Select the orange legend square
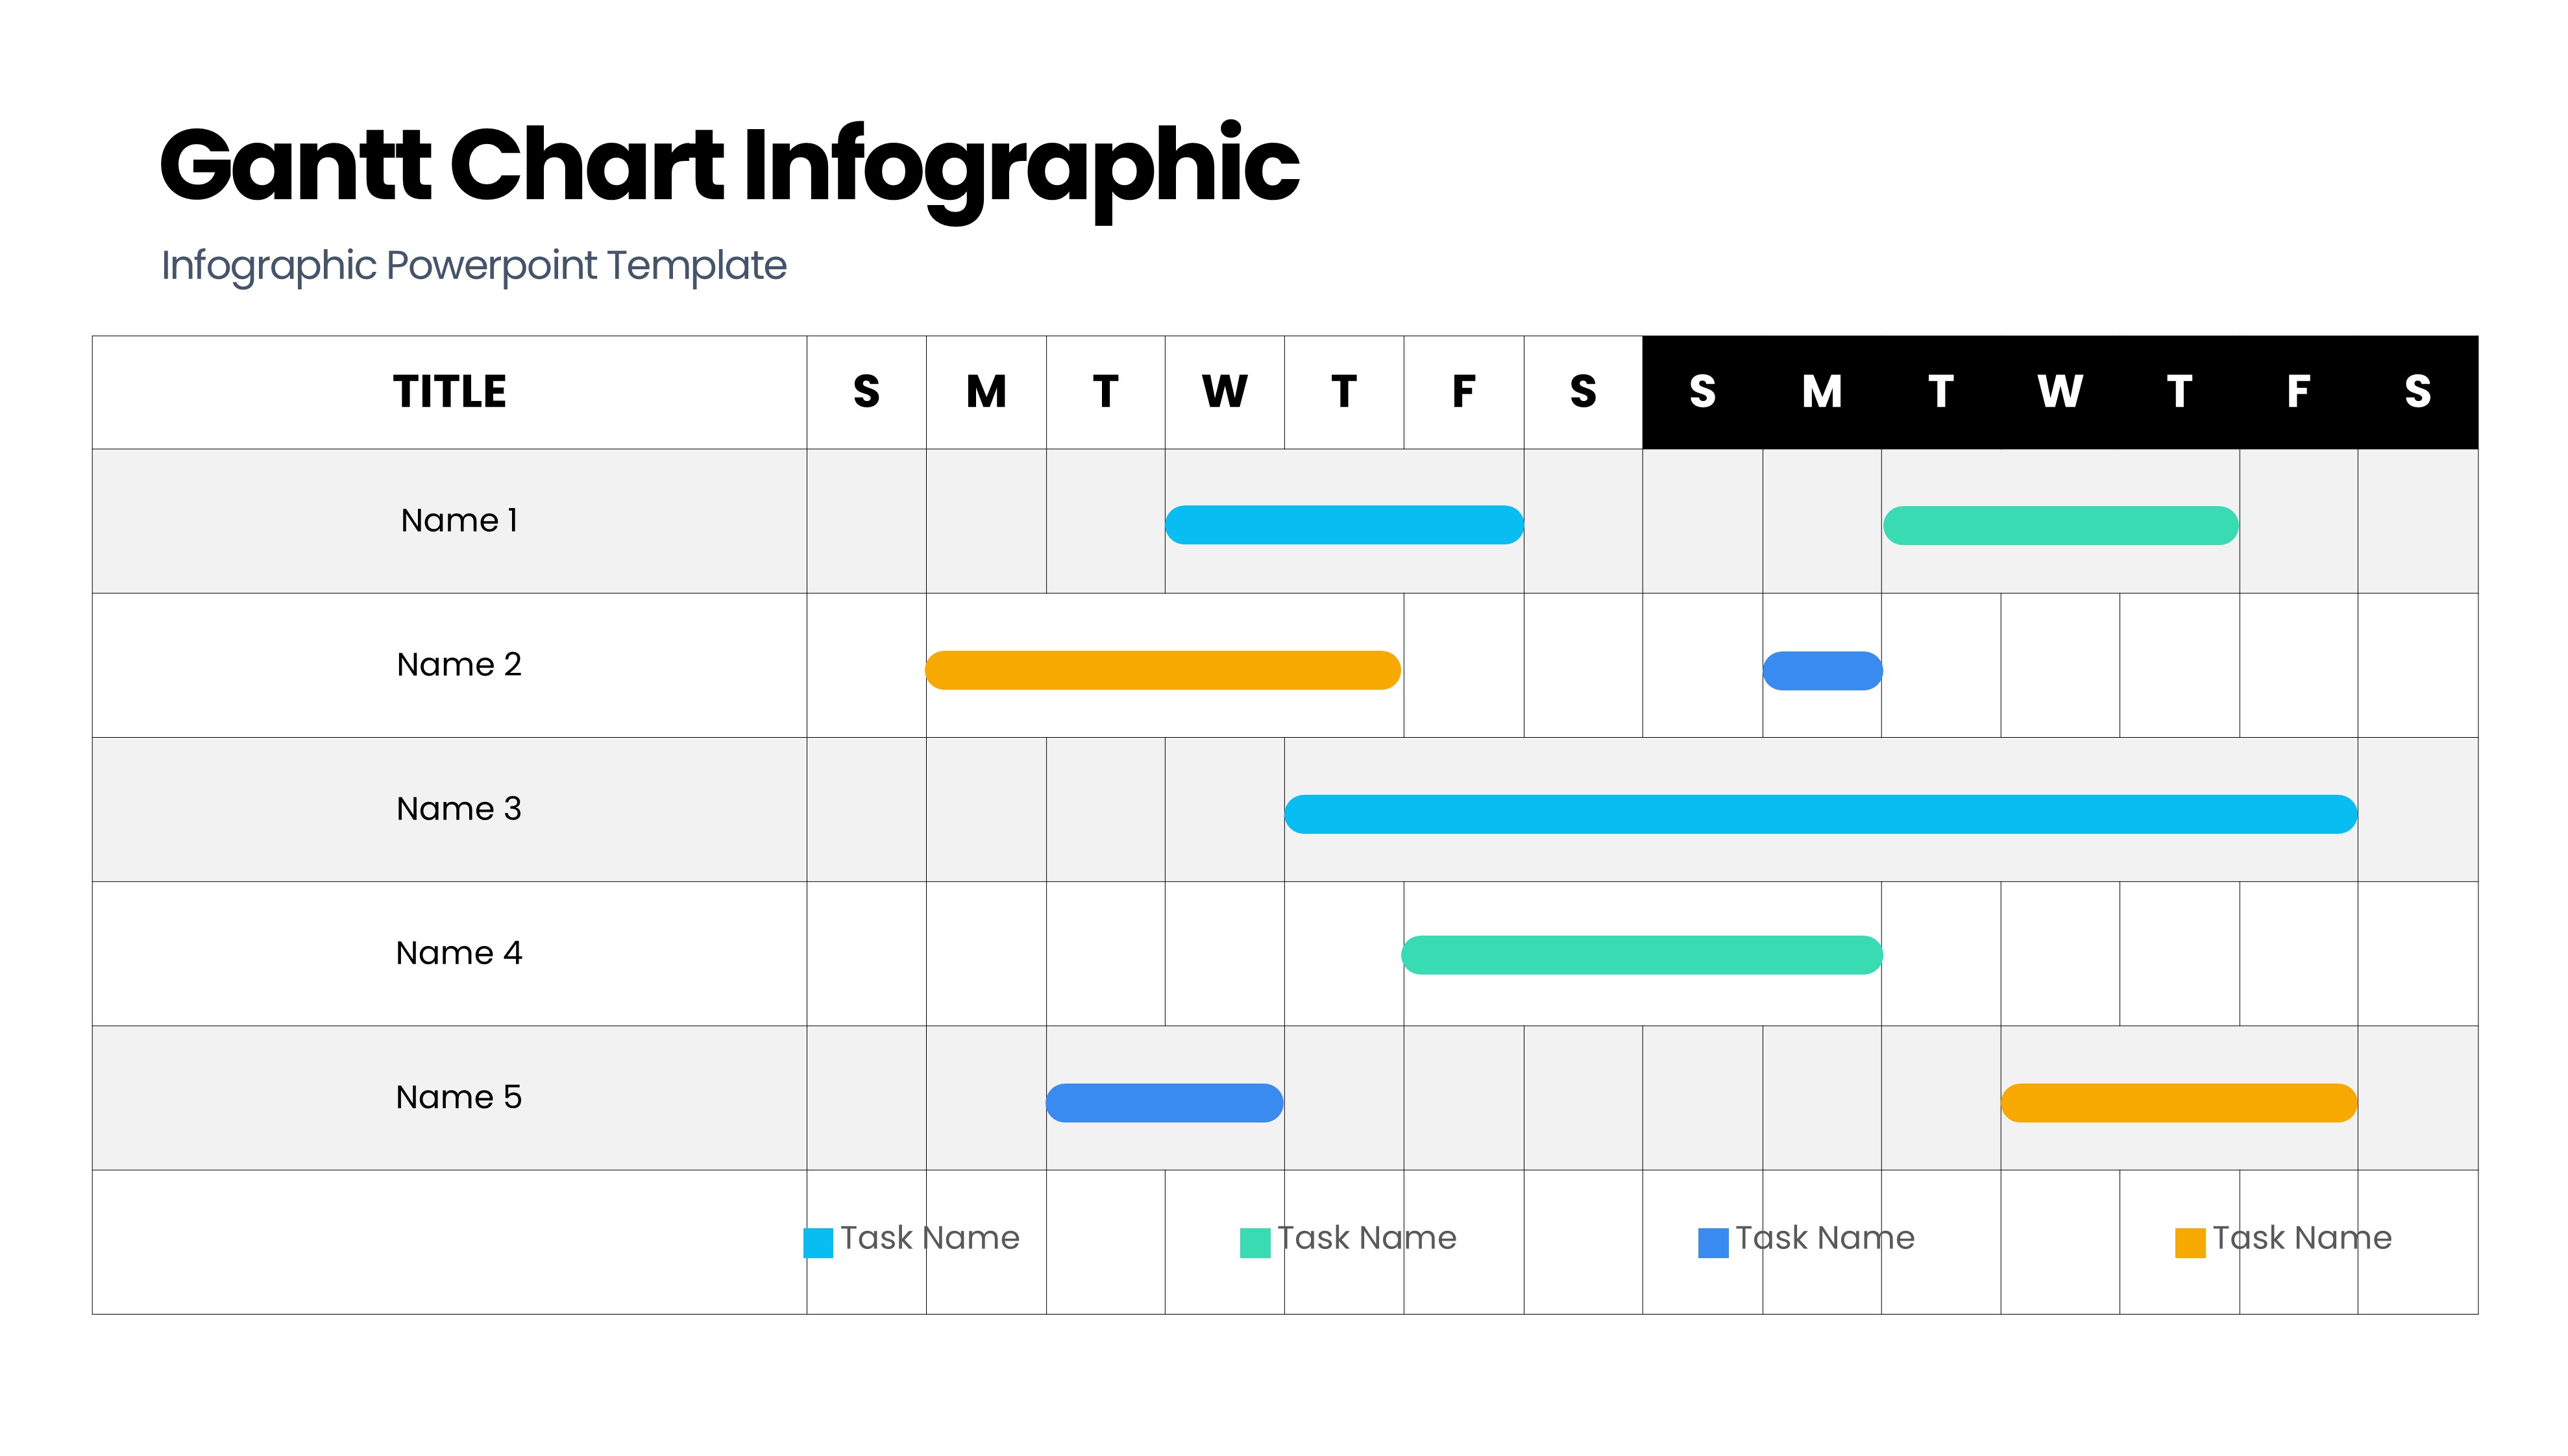Image resolution: width=2568 pixels, height=1456 pixels. click(2190, 1242)
